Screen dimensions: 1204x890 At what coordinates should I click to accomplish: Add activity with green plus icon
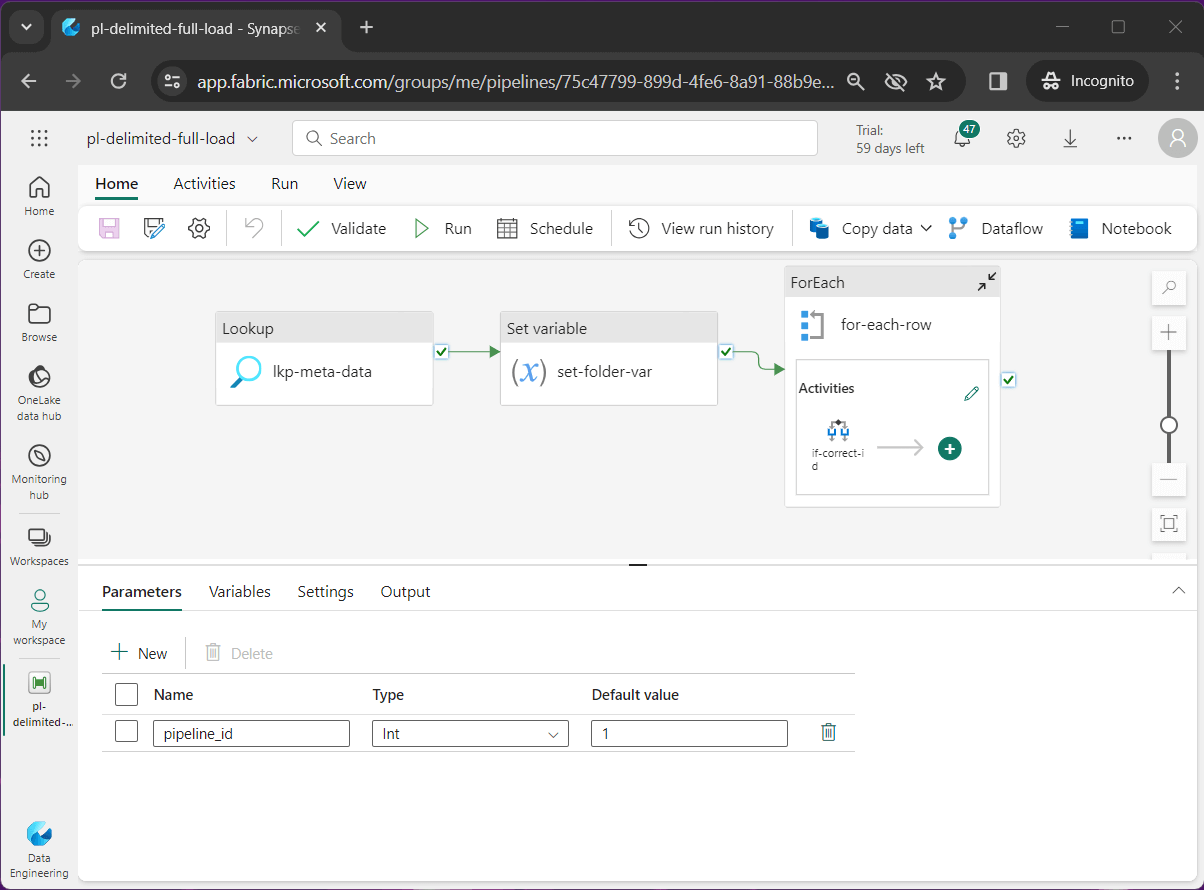coord(949,449)
